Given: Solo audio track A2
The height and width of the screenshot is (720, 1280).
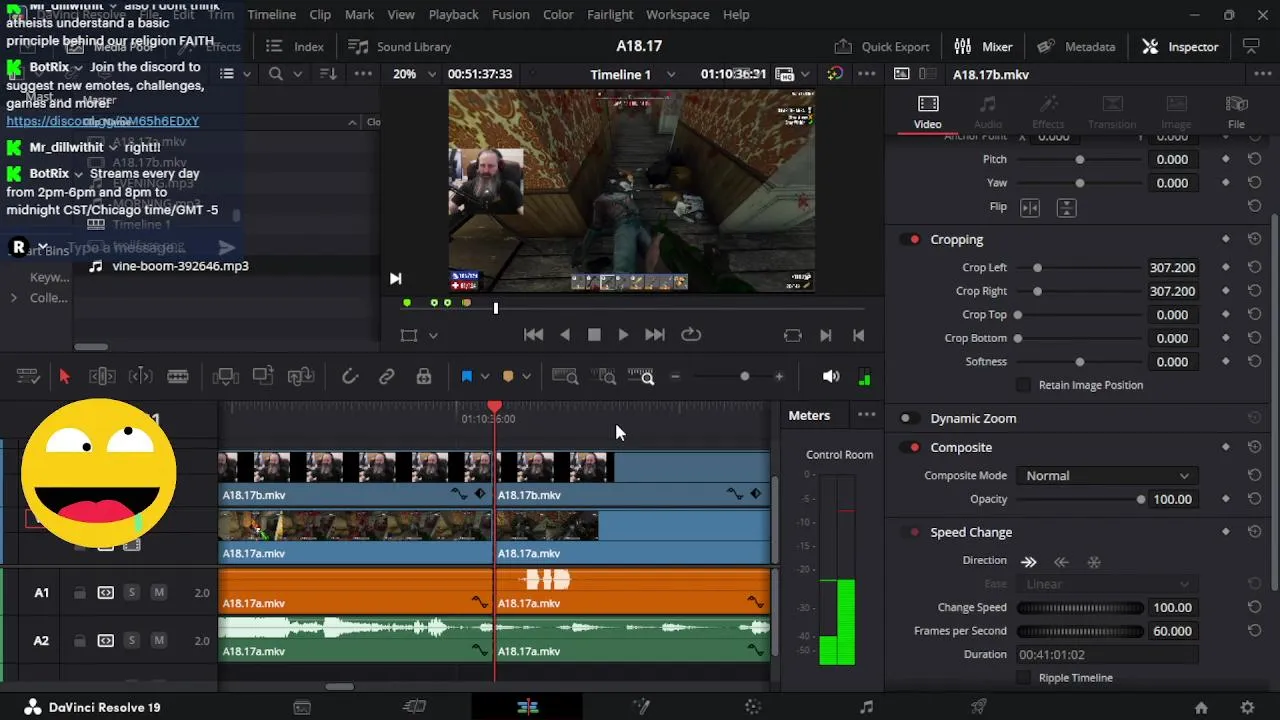Looking at the screenshot, I should click(131, 641).
